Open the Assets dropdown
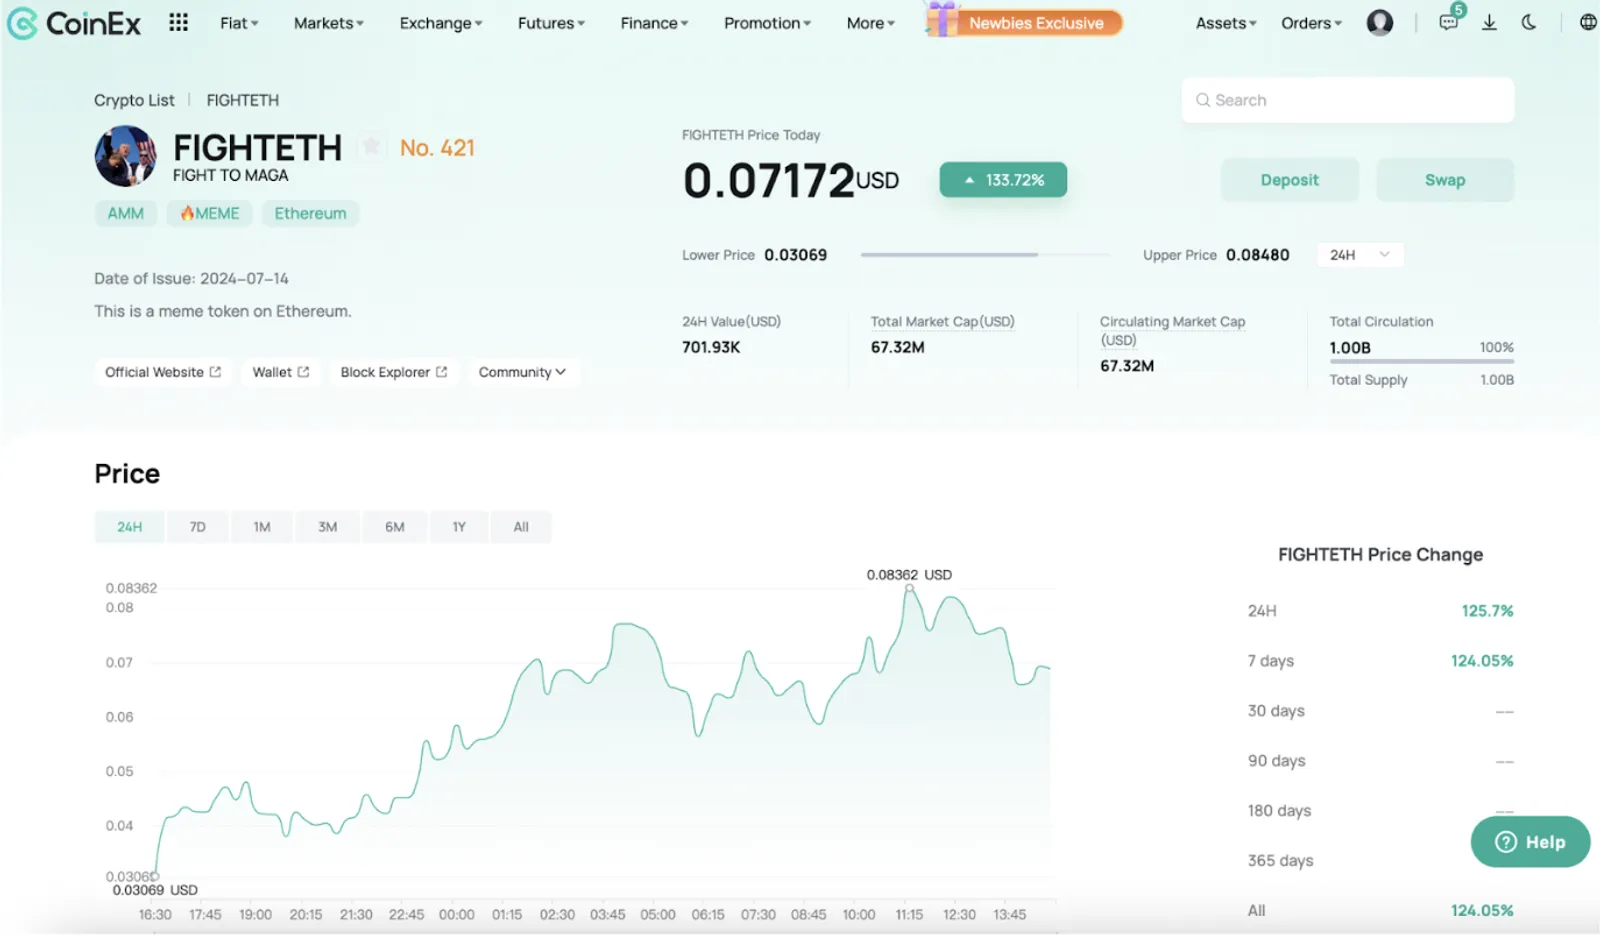 click(1226, 23)
